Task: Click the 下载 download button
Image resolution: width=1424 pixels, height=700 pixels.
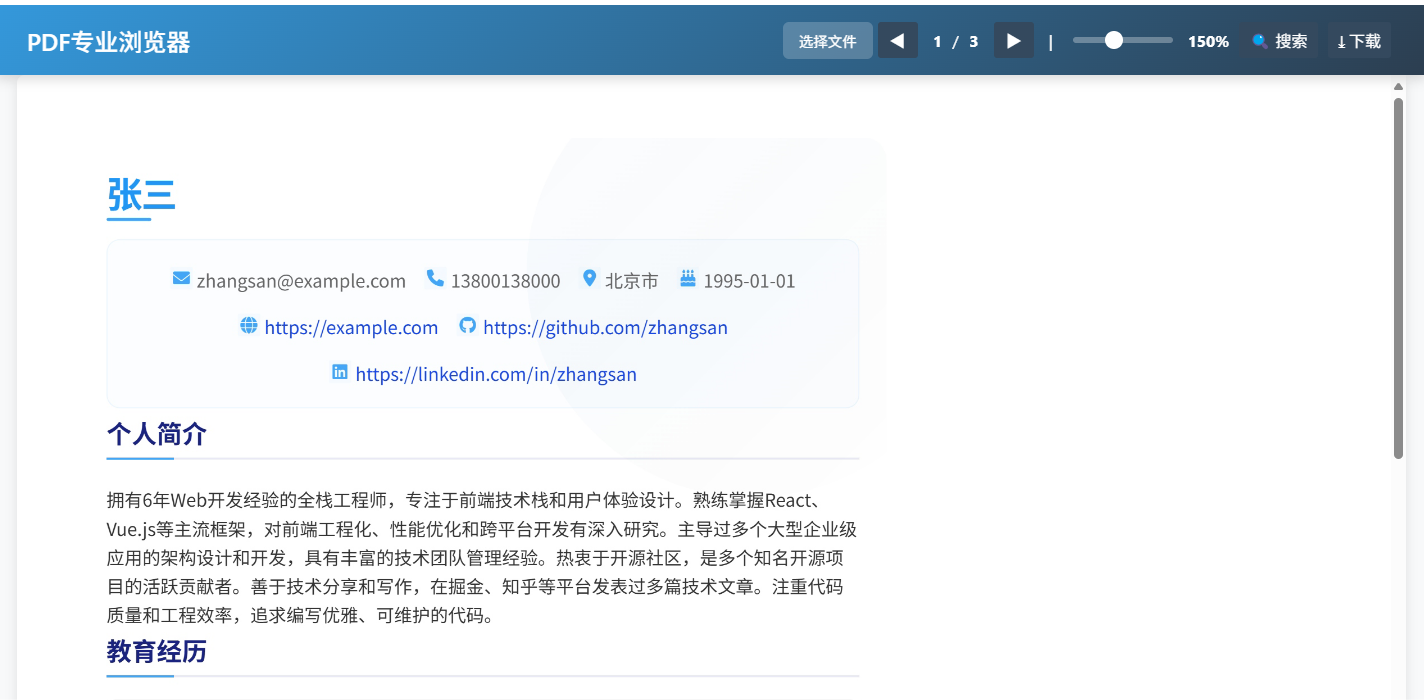Action: coord(1358,41)
